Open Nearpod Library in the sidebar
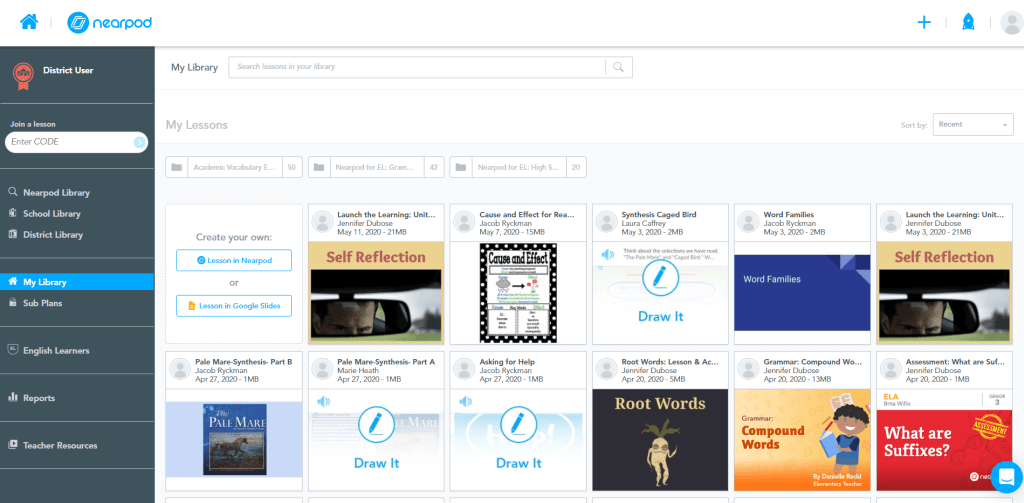Viewport: 1024px width, 503px height. pyautogui.click(x=56, y=192)
